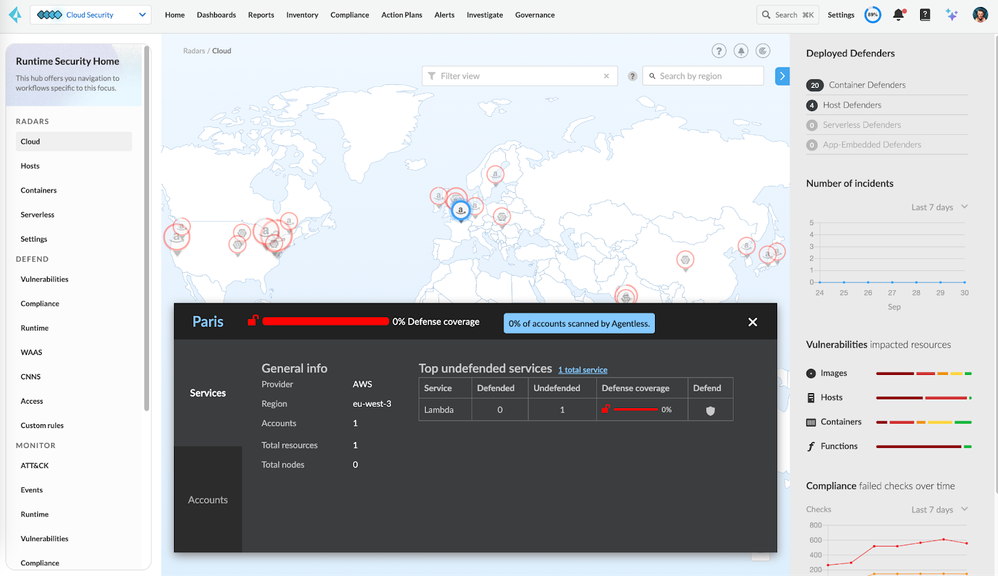998x576 pixels.
Task: Click the Defend shield icon for Lambda
Action: pos(710,410)
